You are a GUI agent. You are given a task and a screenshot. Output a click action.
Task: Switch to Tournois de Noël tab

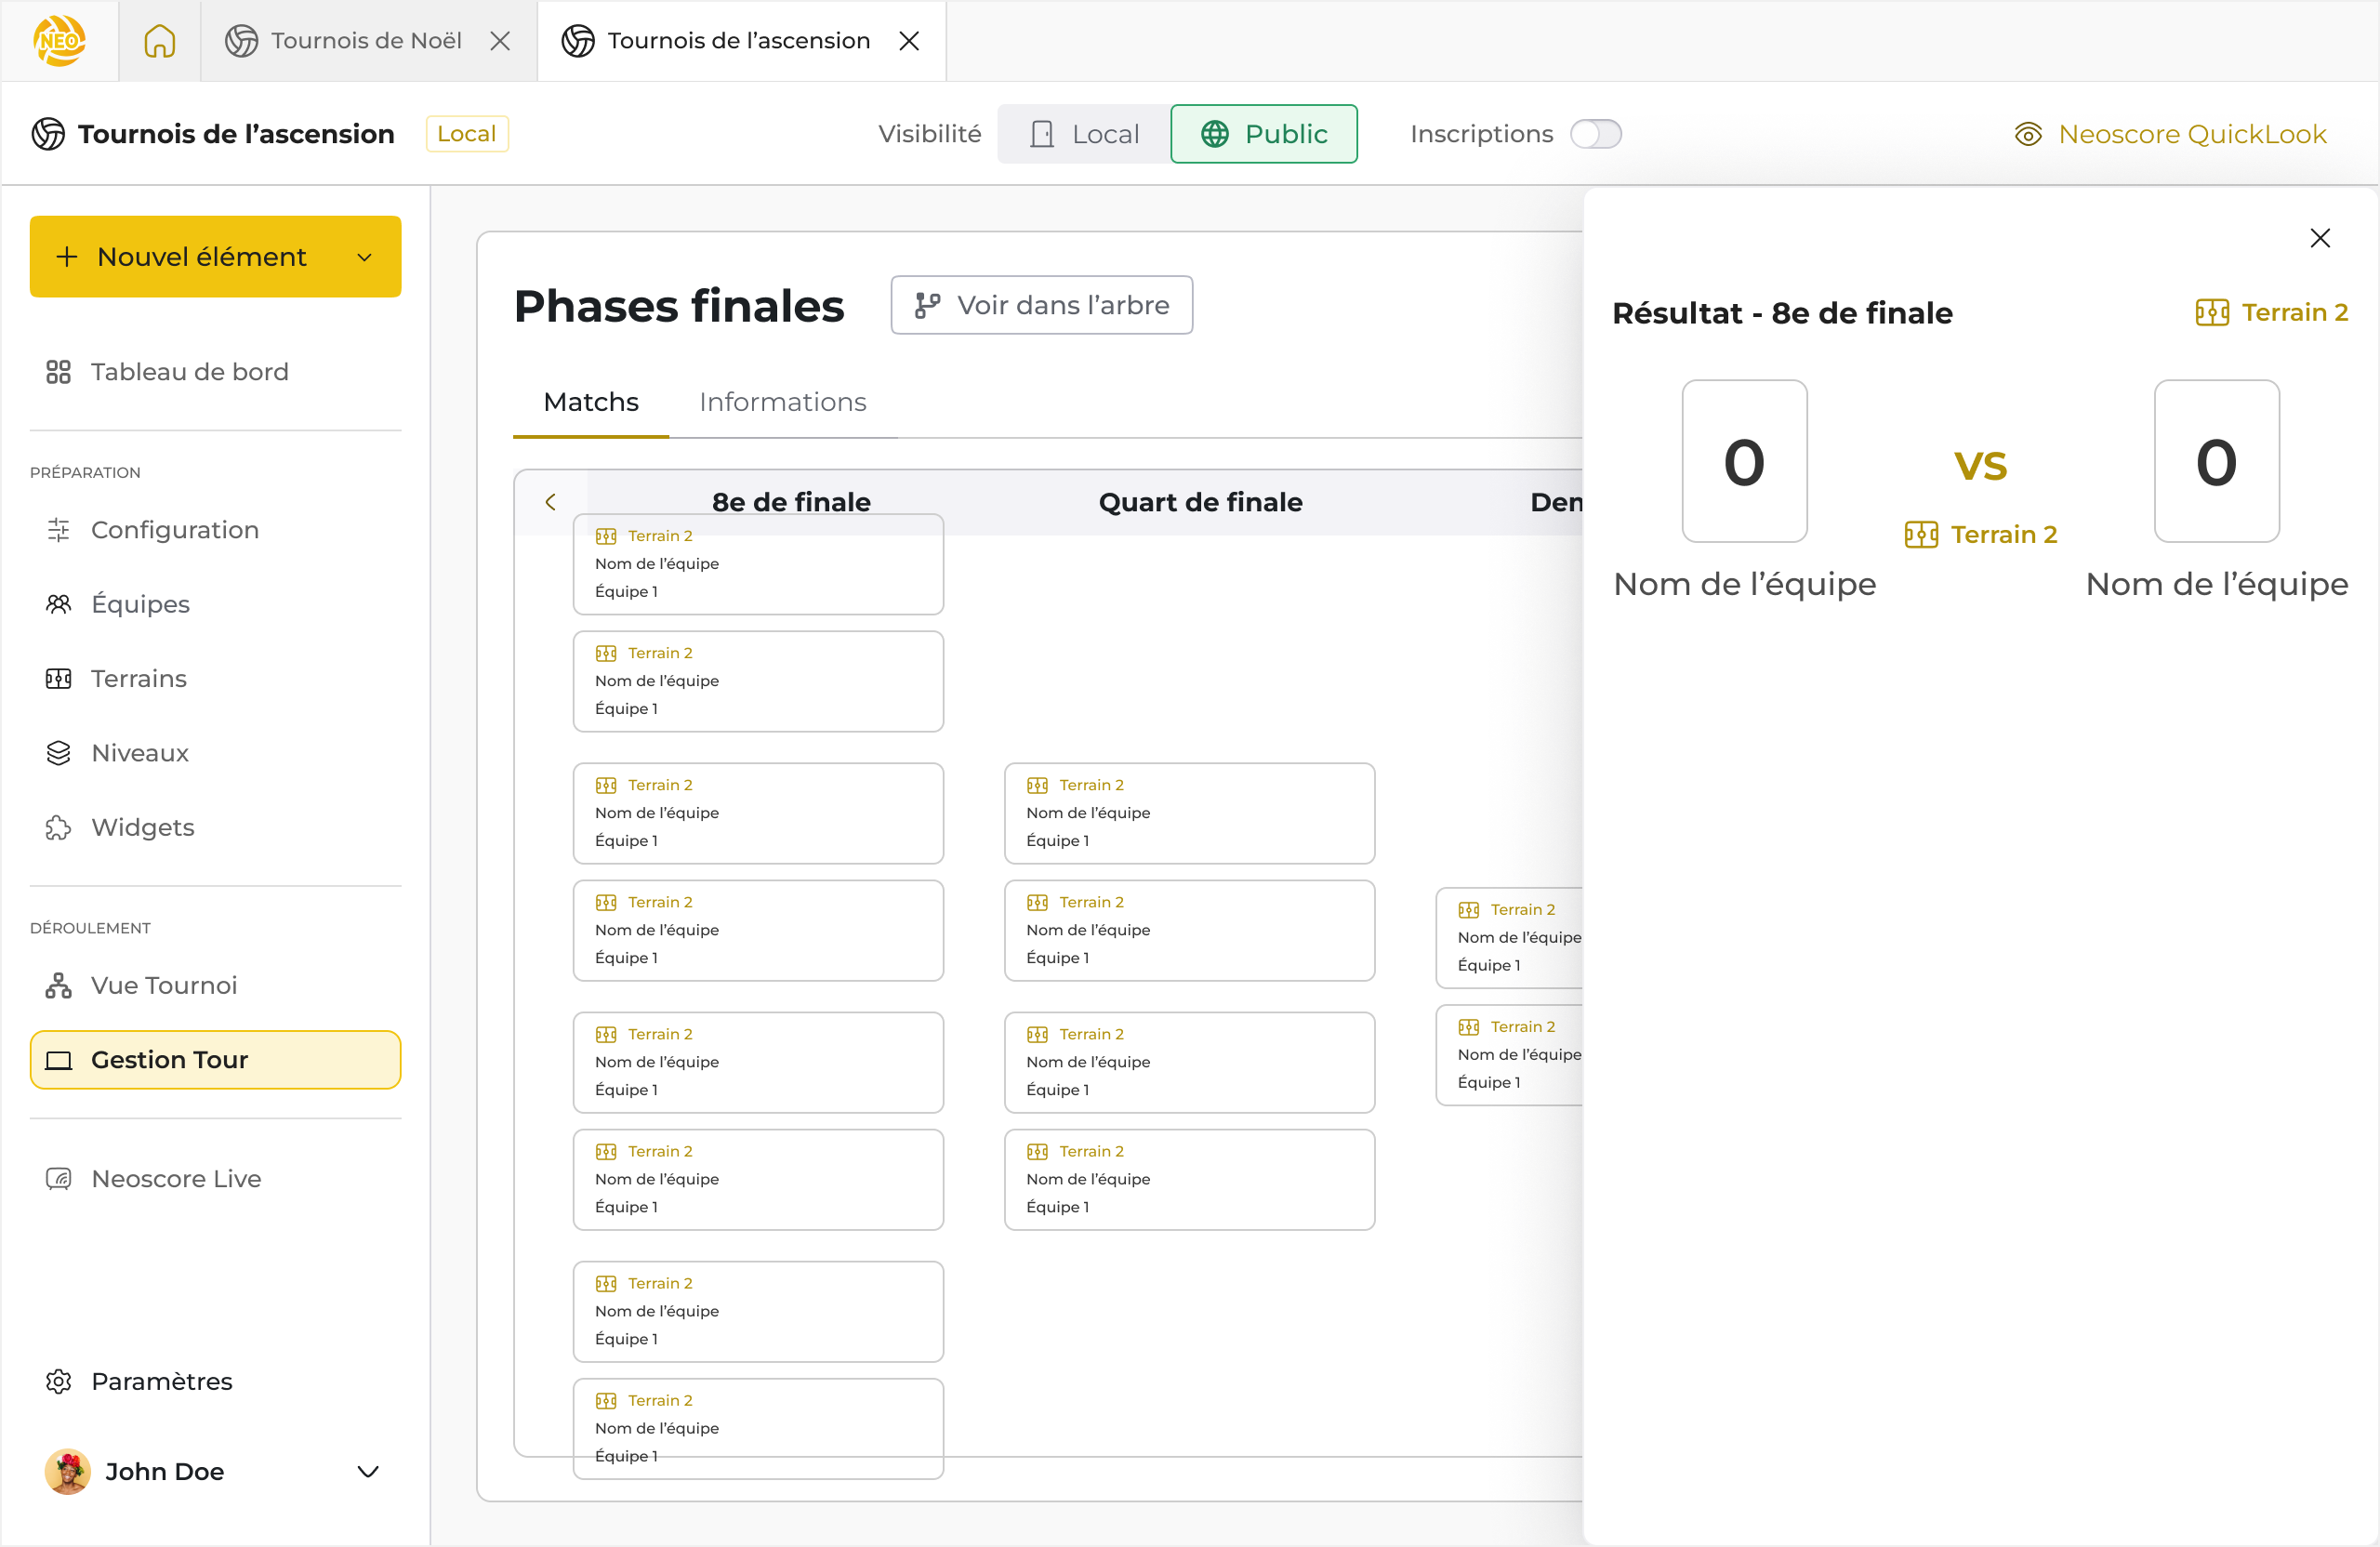point(366,41)
